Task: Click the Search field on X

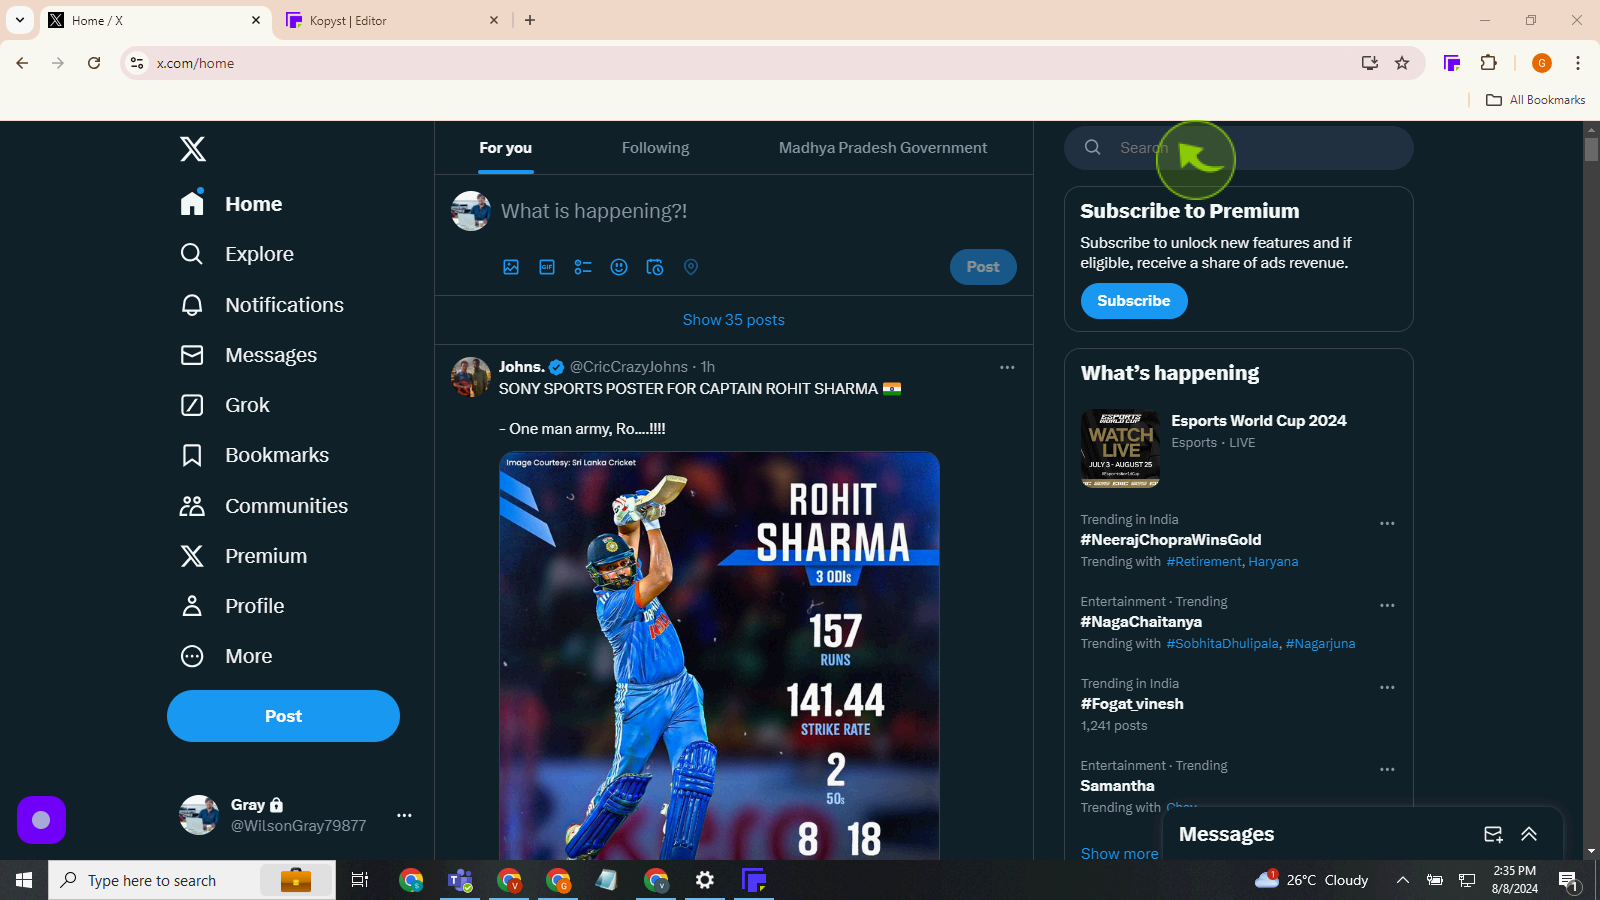Action: [x=1239, y=148]
